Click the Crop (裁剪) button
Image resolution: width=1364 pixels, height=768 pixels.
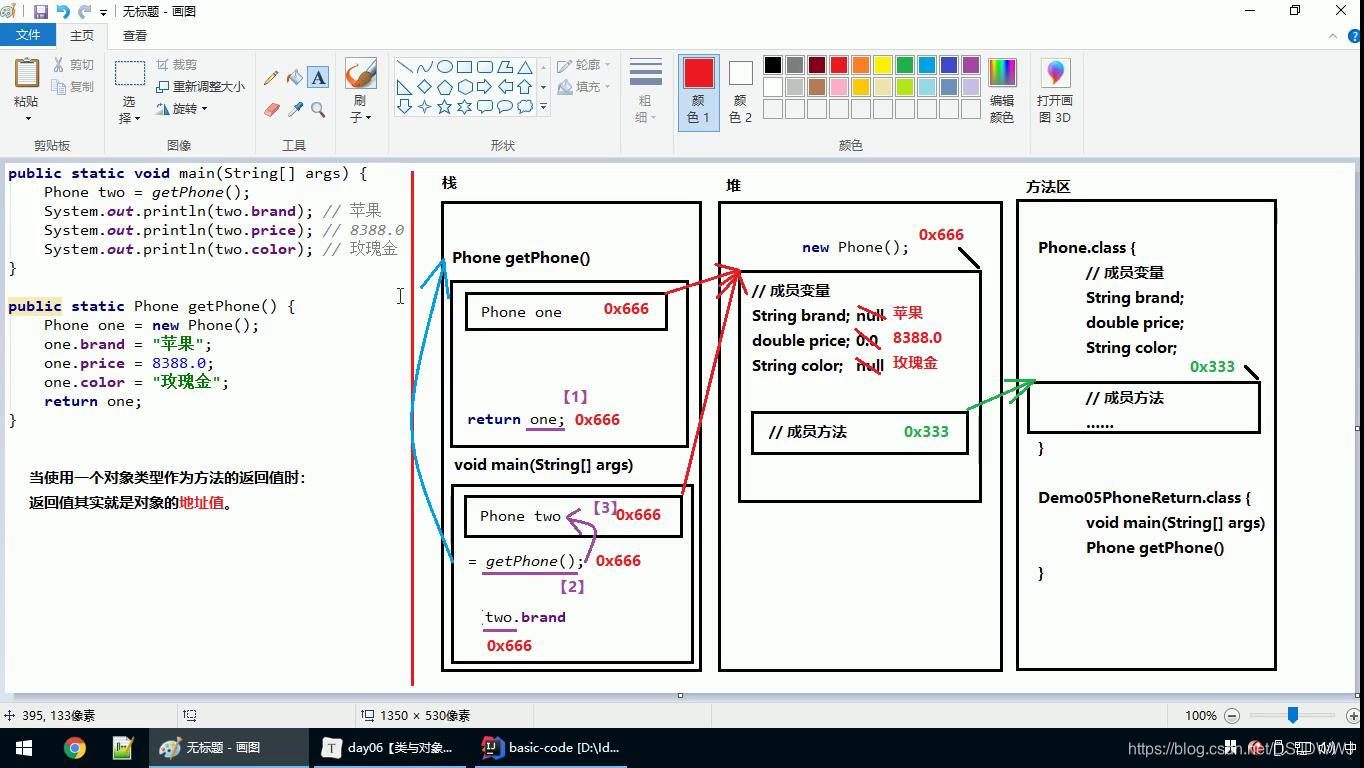coord(177,65)
